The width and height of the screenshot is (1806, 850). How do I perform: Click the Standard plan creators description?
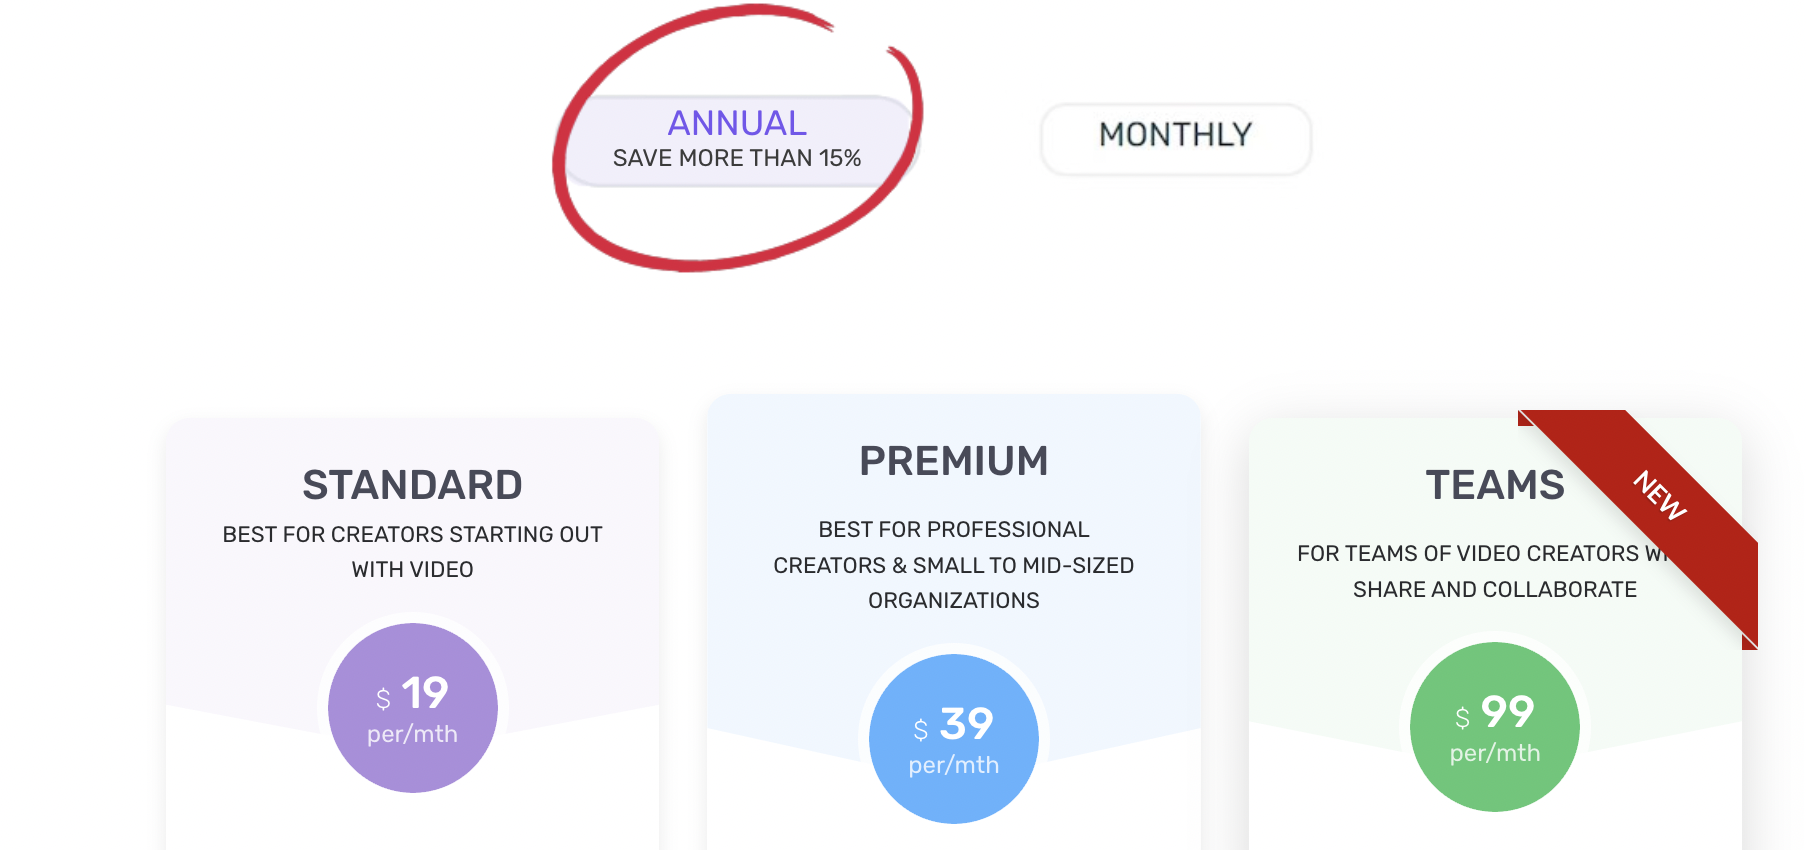pos(413,552)
